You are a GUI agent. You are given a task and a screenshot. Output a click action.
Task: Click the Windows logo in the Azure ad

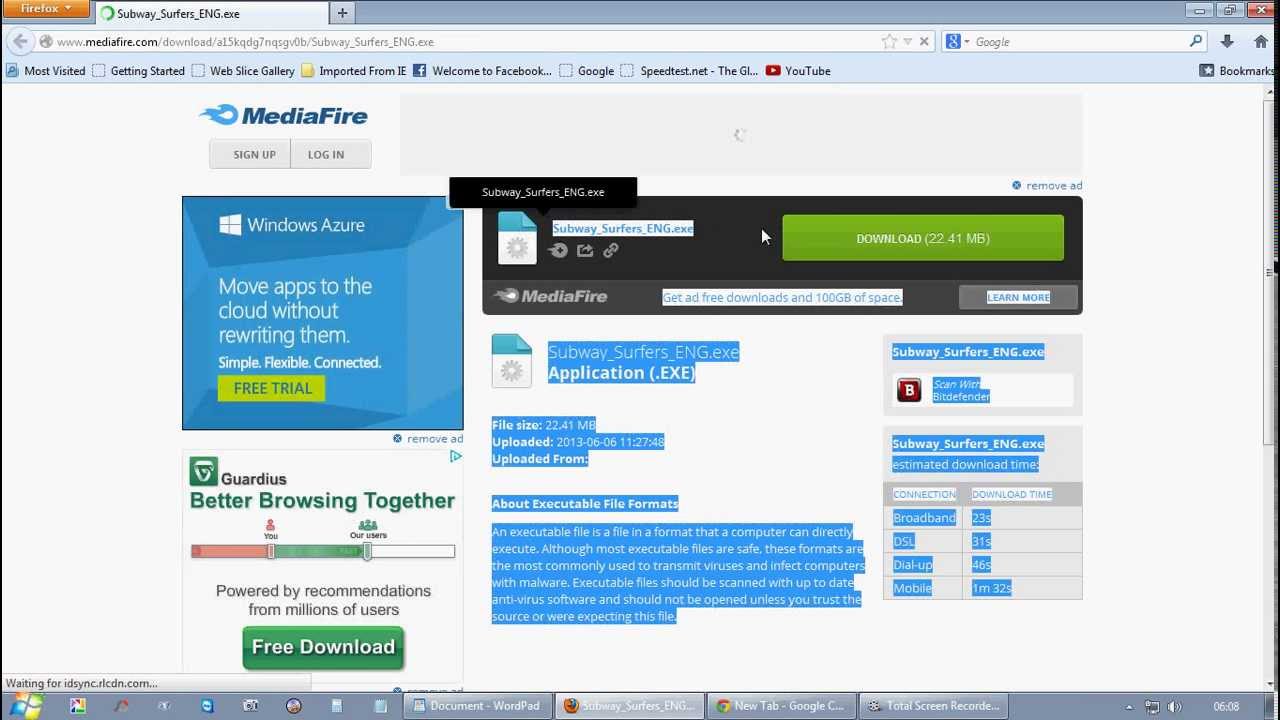coord(230,225)
